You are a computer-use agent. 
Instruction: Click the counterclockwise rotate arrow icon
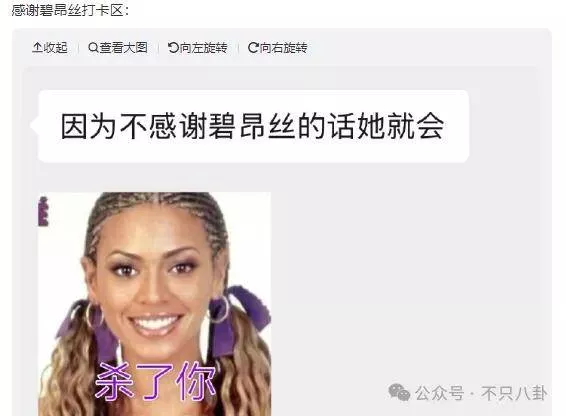[173, 47]
